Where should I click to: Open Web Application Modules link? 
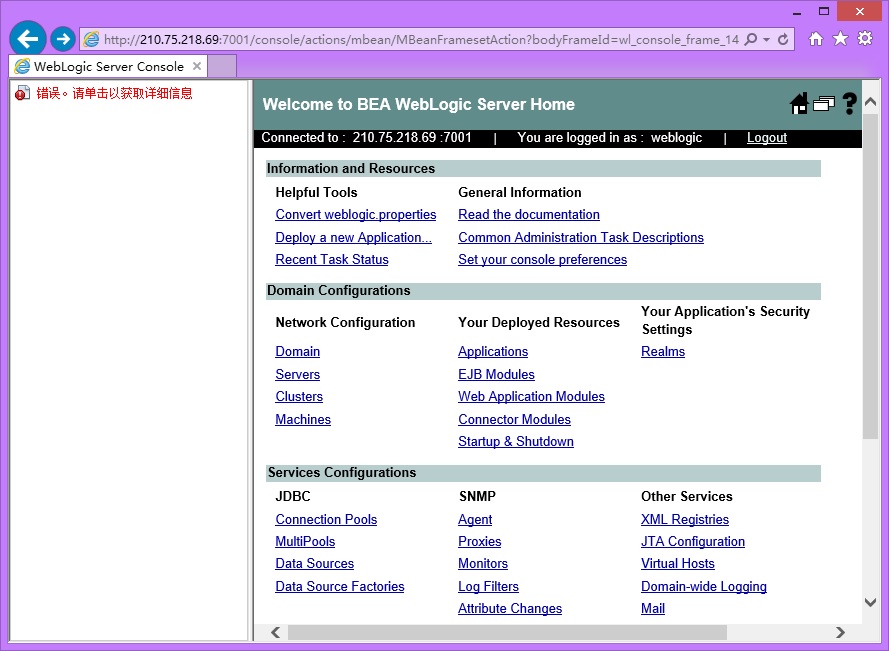[531, 397]
